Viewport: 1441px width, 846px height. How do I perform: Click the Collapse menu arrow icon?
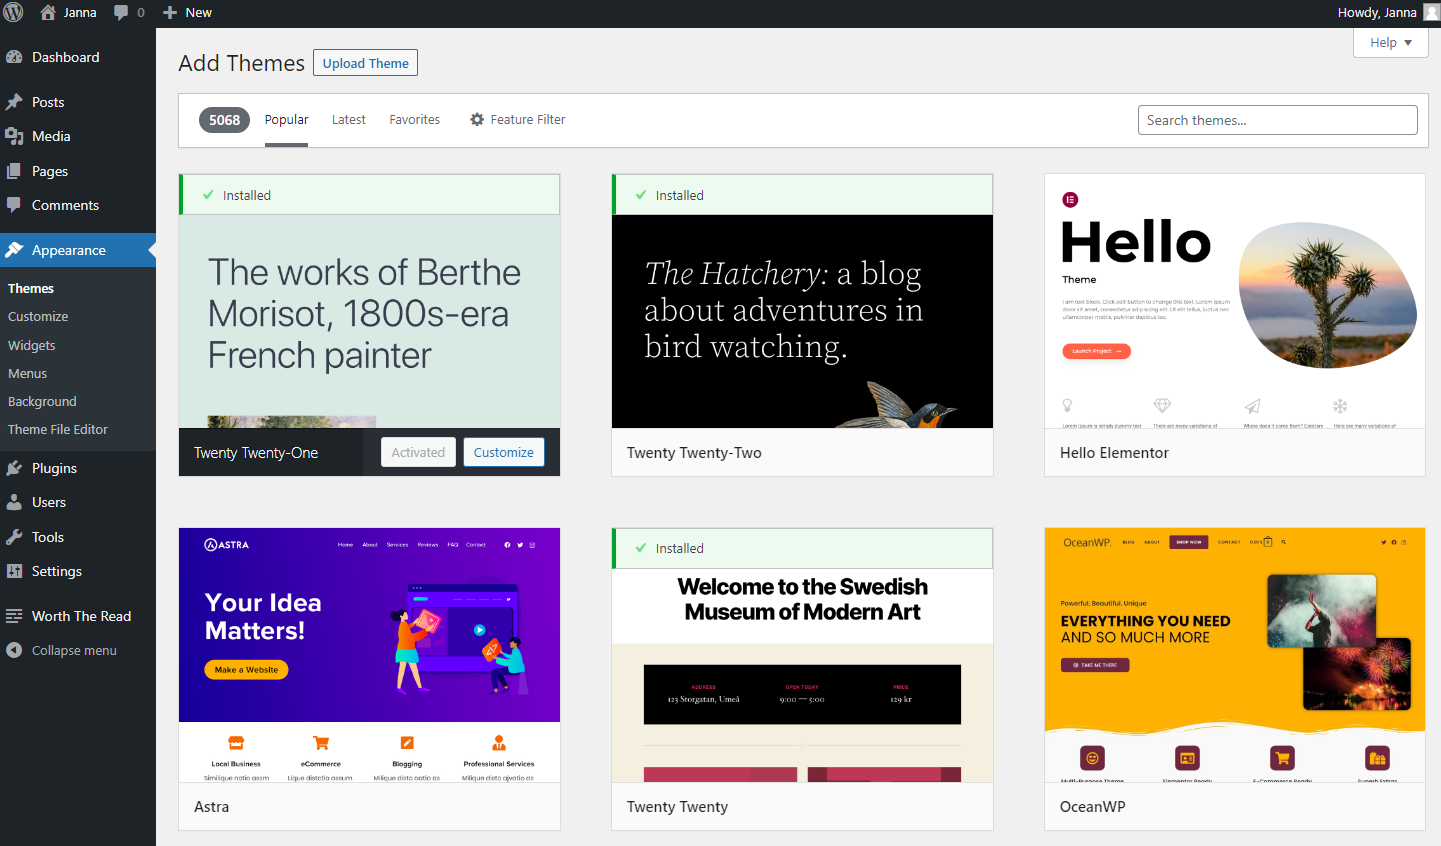tap(14, 650)
